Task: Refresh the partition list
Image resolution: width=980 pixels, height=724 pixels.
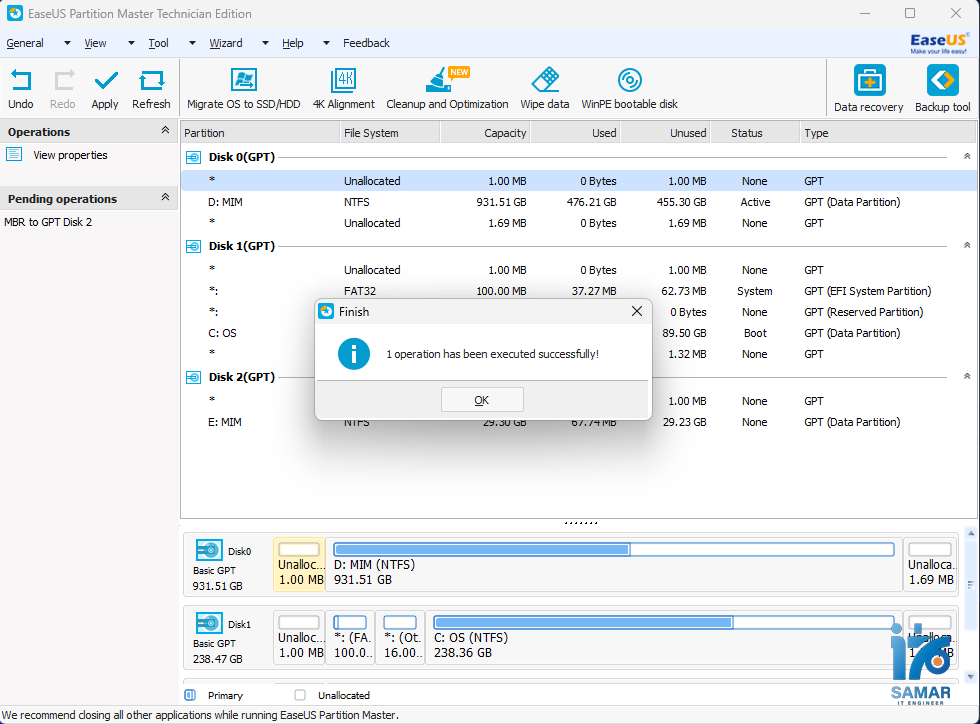Action: [x=151, y=88]
